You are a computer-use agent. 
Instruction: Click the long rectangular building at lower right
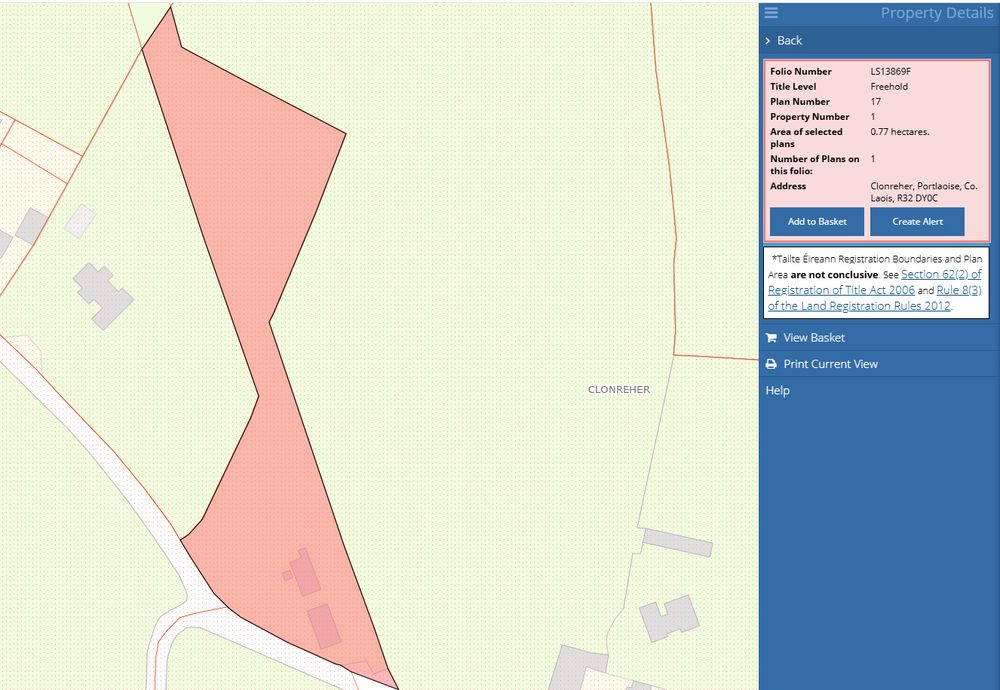tap(677, 542)
